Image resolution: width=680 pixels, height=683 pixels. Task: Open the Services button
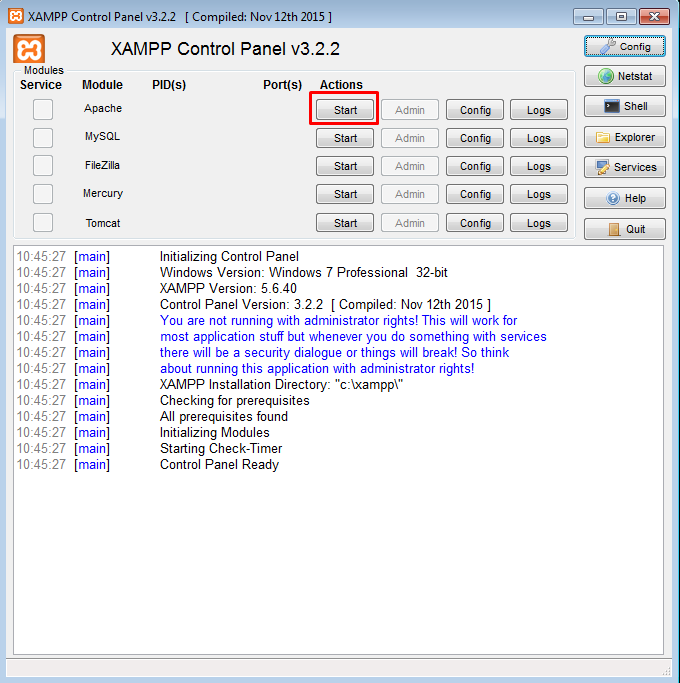tap(625, 167)
